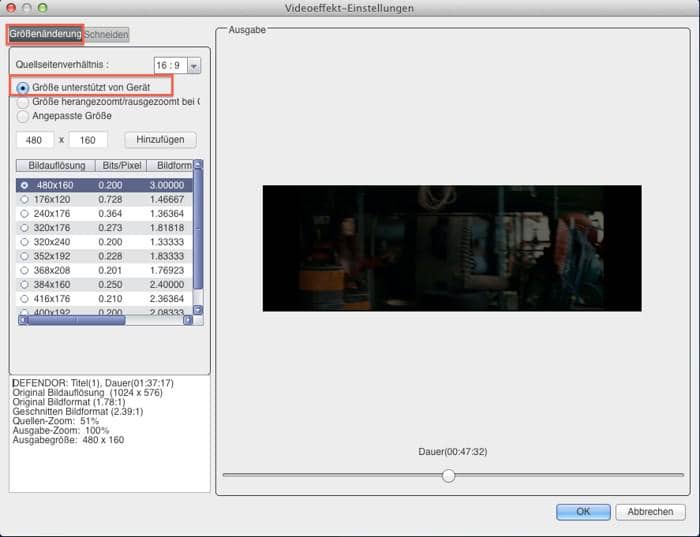Click the Hinzufügen button

pos(160,140)
